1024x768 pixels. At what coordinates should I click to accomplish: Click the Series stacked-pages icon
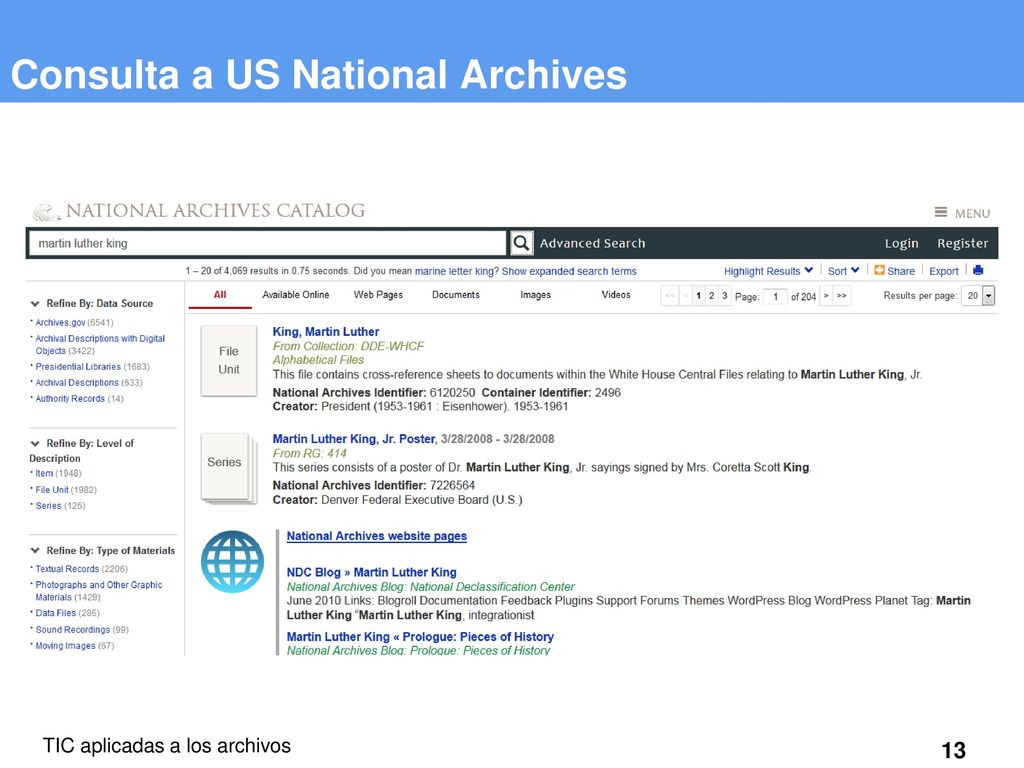pyautogui.click(x=228, y=468)
